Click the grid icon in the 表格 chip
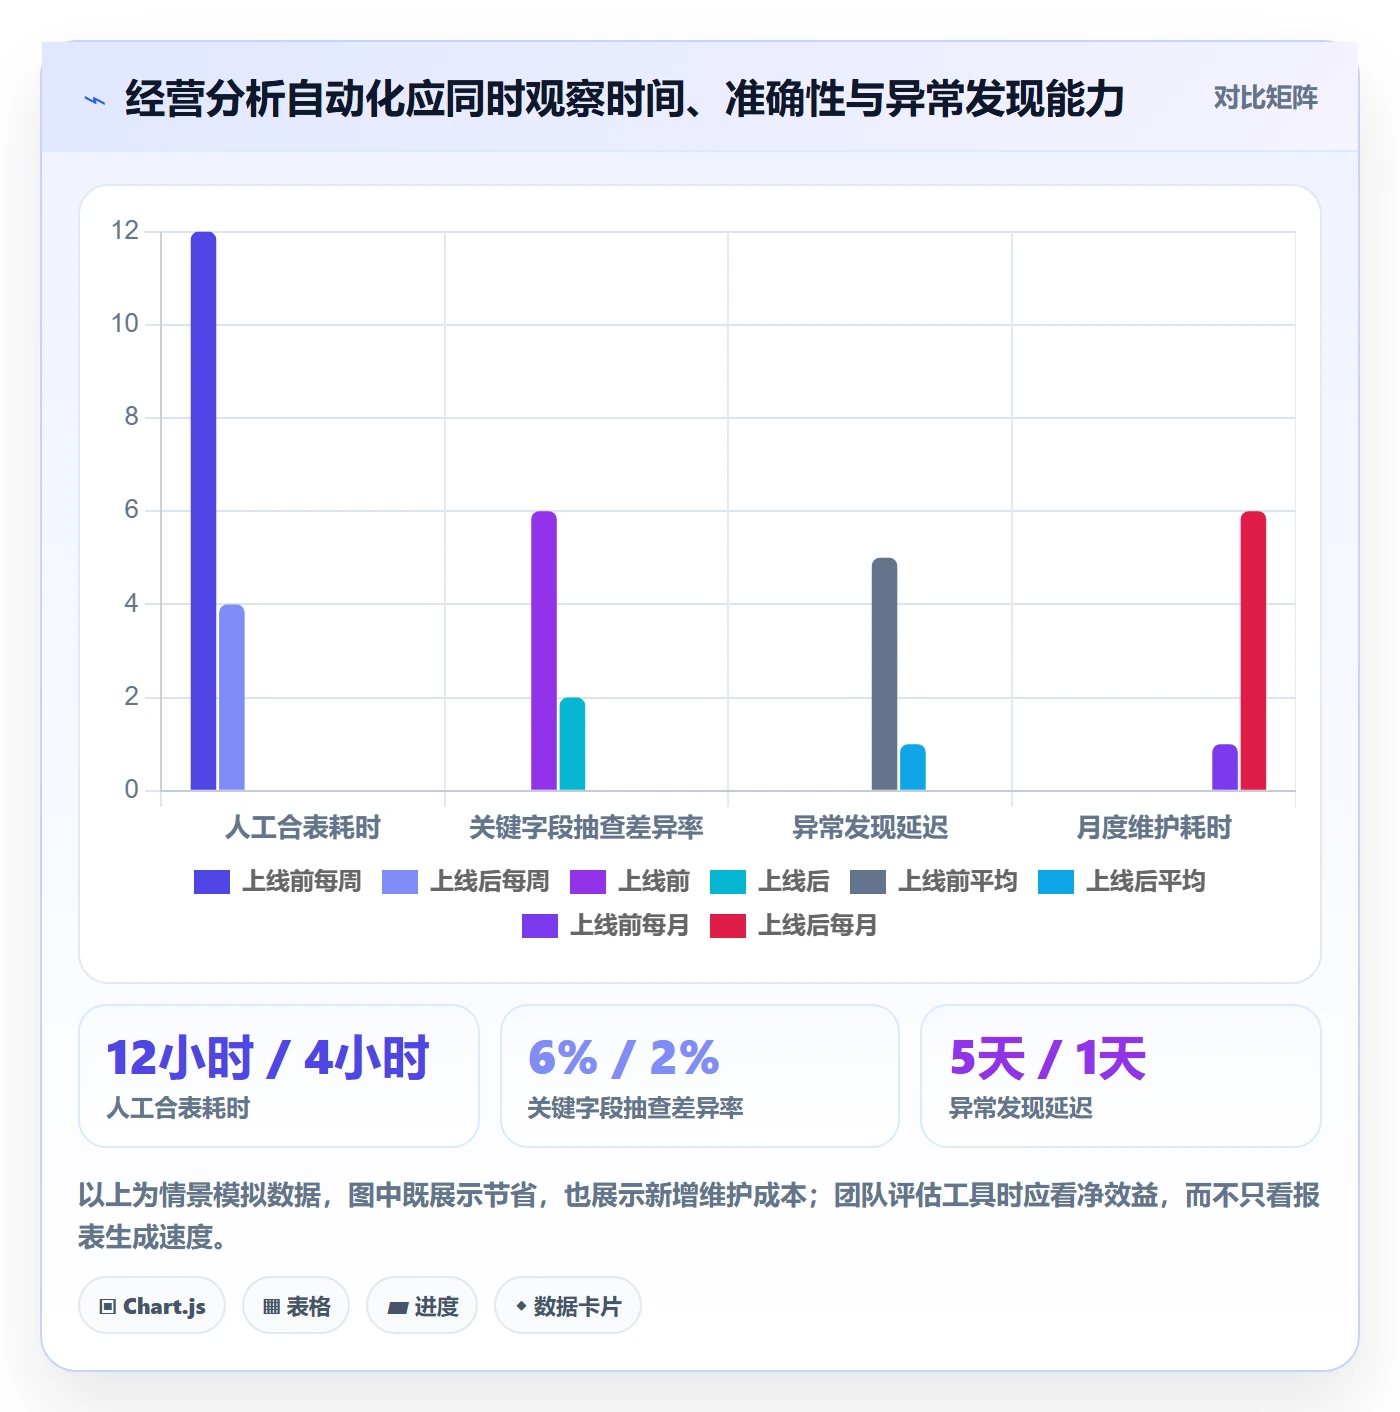This screenshot has width=1400, height=1412. tap(271, 1307)
